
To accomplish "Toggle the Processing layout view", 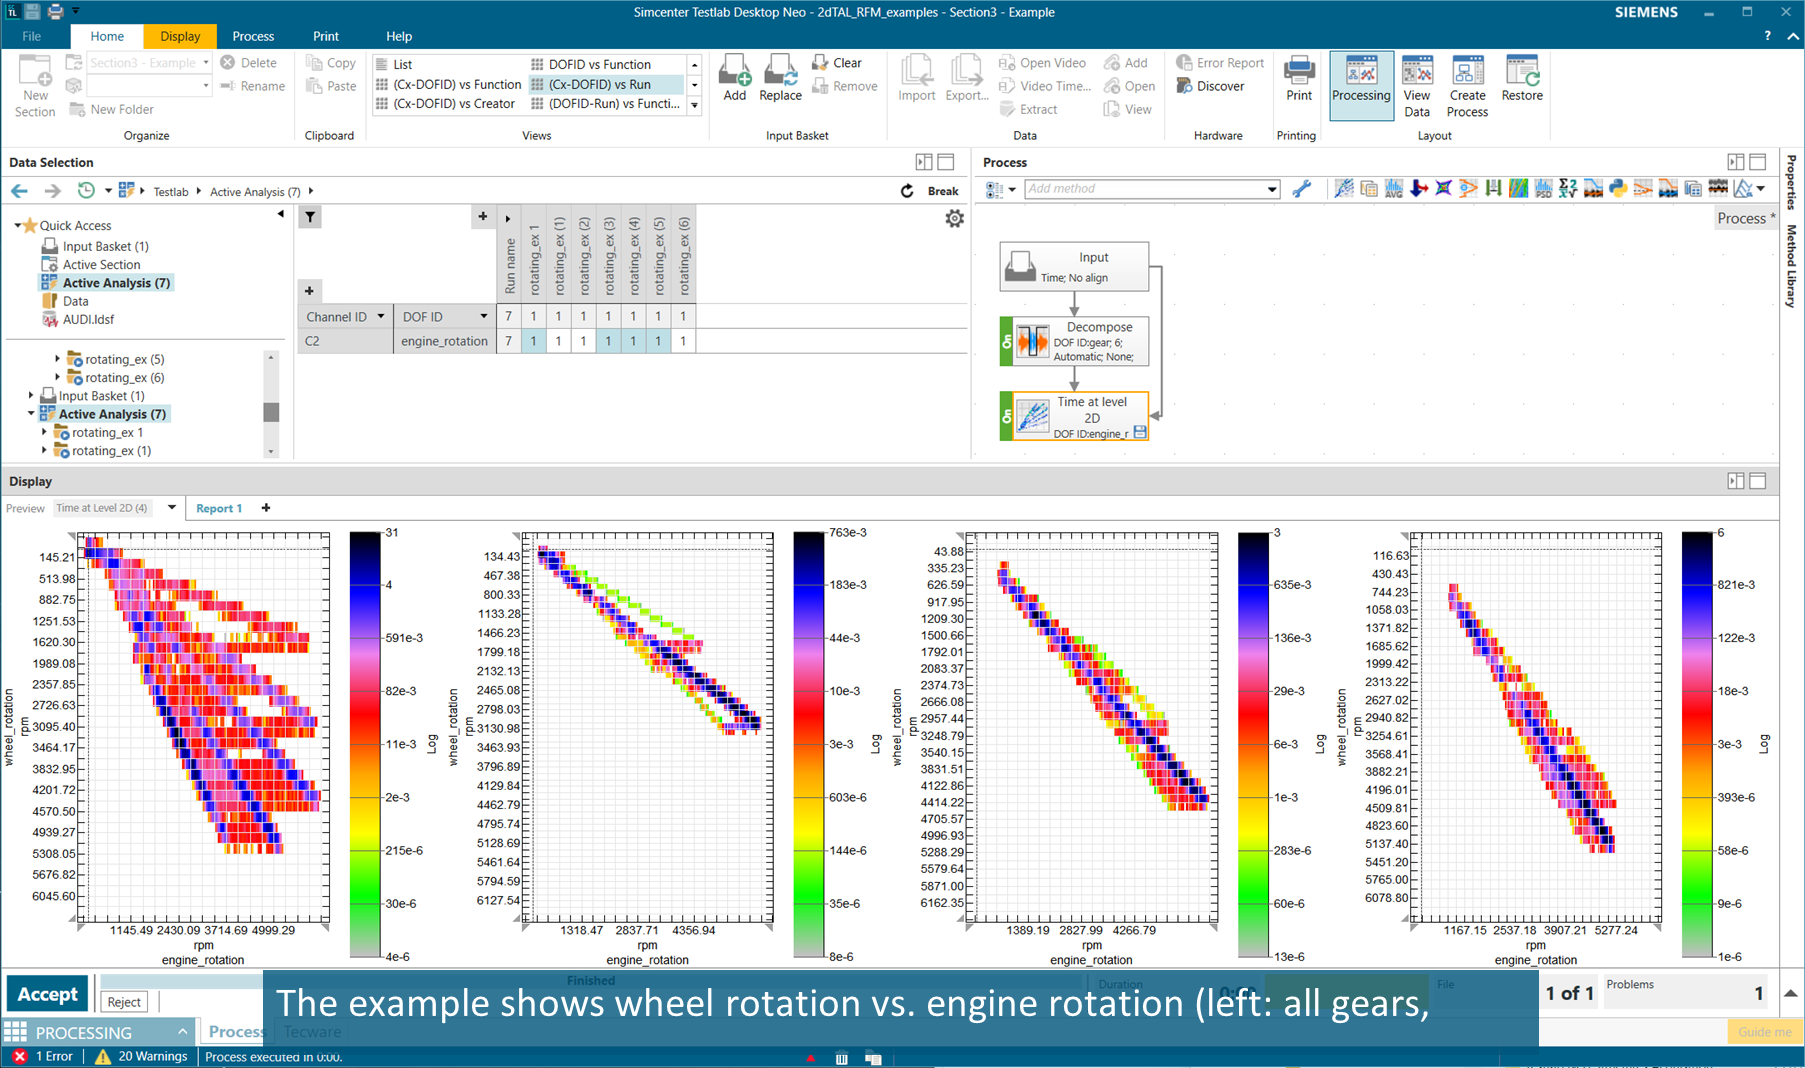I will (x=1361, y=85).
